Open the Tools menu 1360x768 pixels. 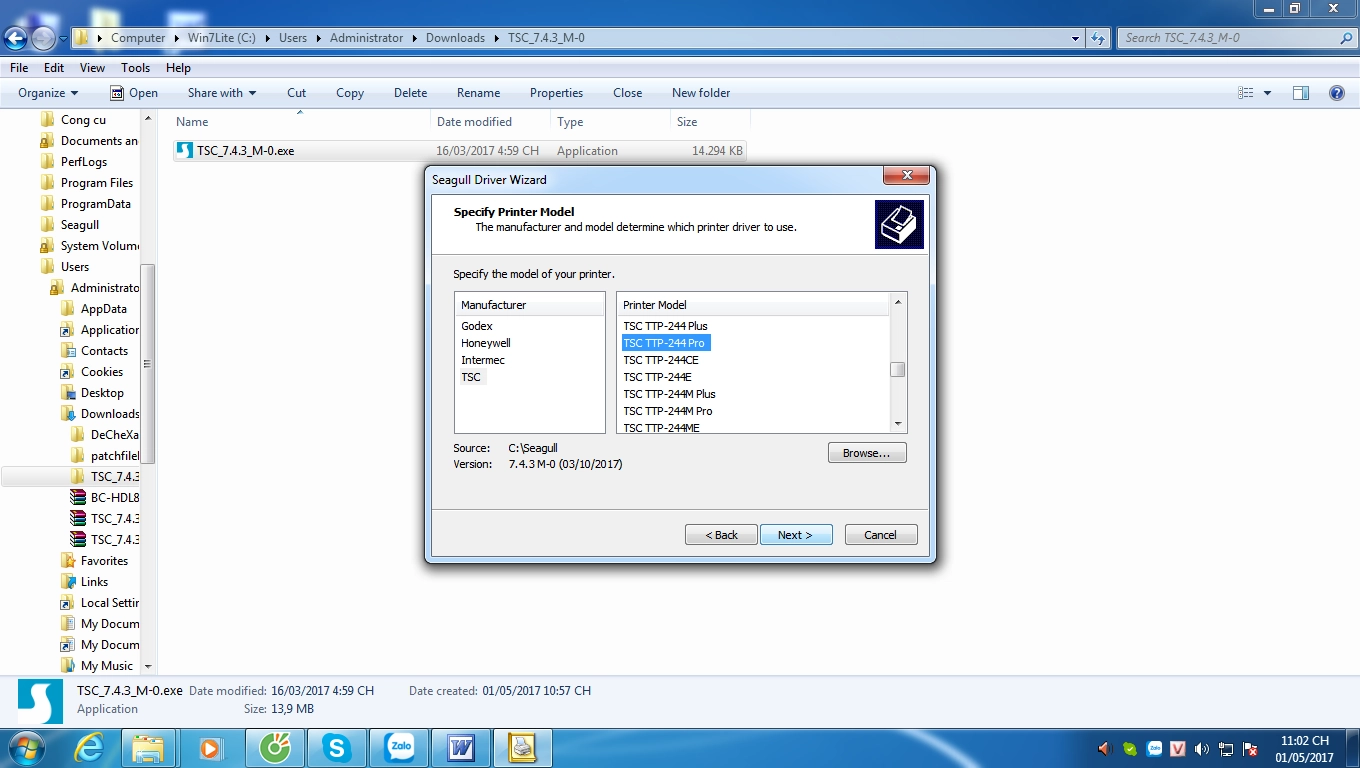pos(136,68)
